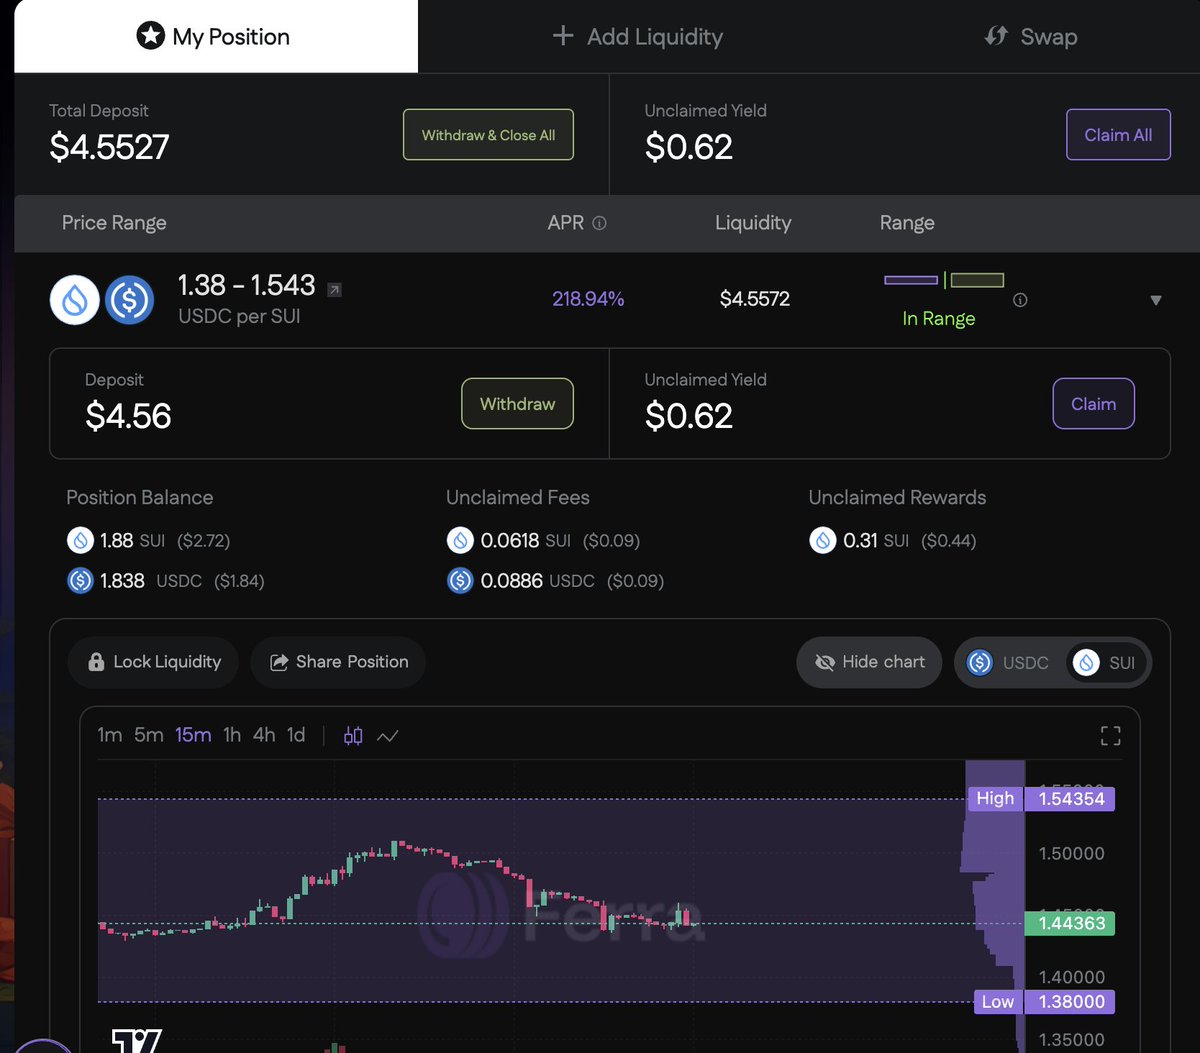The height and width of the screenshot is (1053, 1200).
Task: Open the Add Liquidity tab
Action: pos(637,37)
